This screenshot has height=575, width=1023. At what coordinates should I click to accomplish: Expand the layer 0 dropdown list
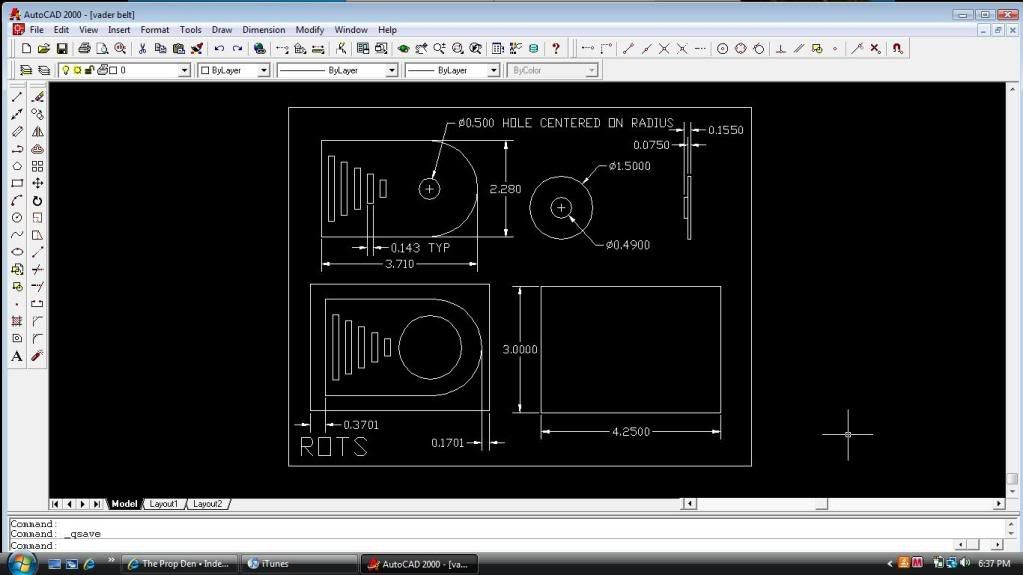coord(184,70)
